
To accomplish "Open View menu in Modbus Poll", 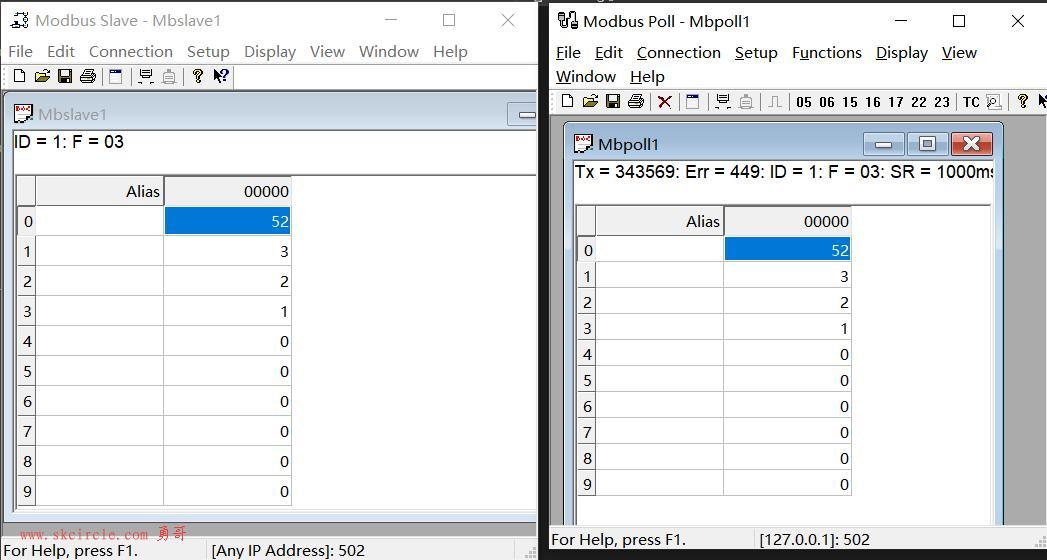I will (x=960, y=53).
